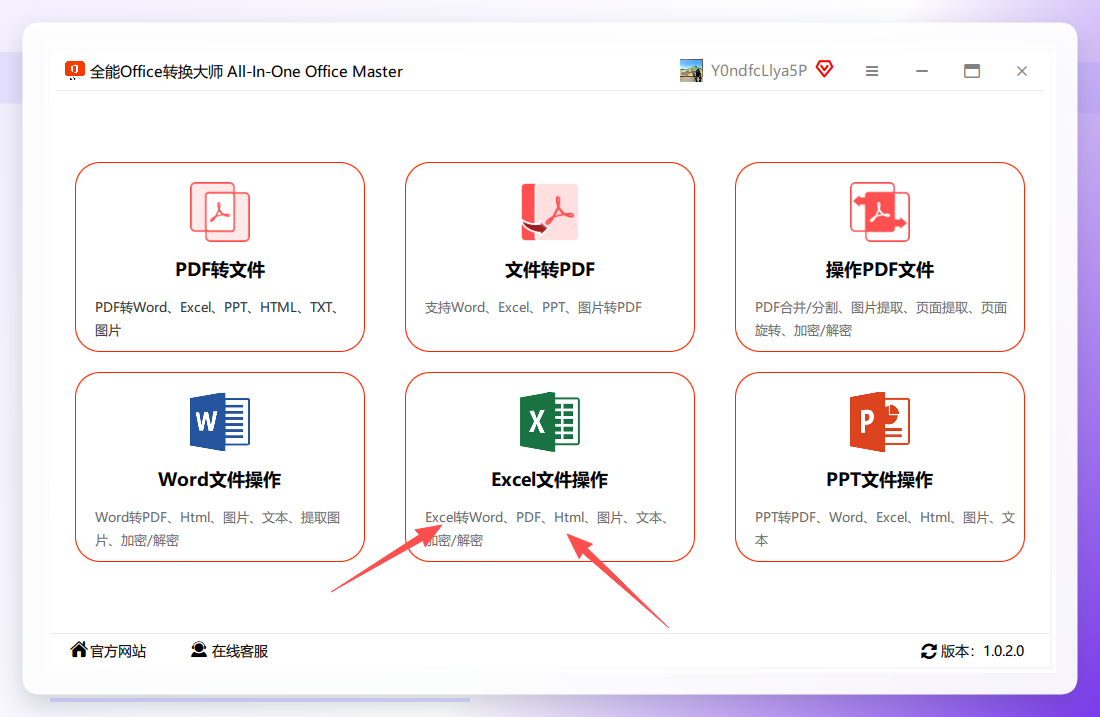This screenshot has width=1100, height=717.
Task: Open the 操作PDF文件 icon
Action: [x=880, y=212]
